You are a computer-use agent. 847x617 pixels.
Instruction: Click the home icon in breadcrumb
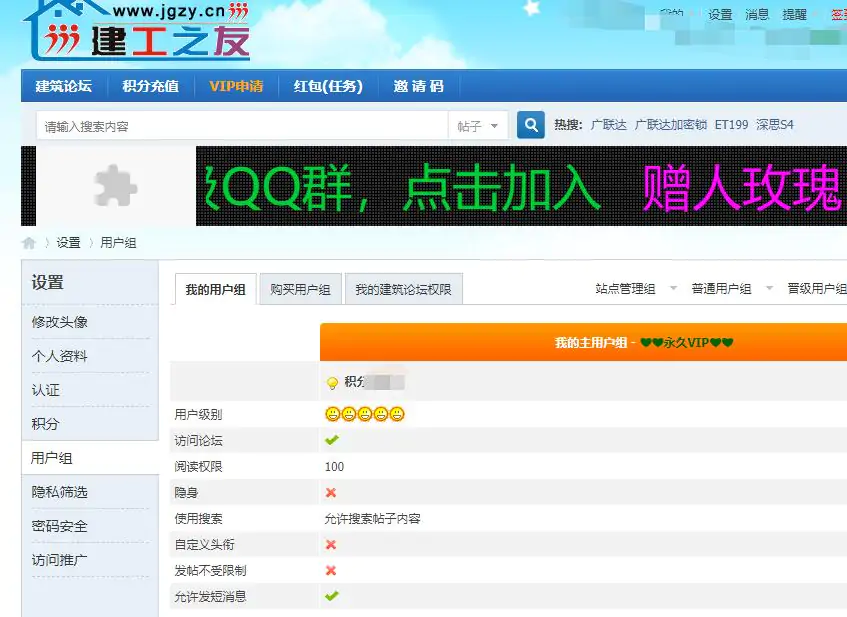(x=29, y=243)
